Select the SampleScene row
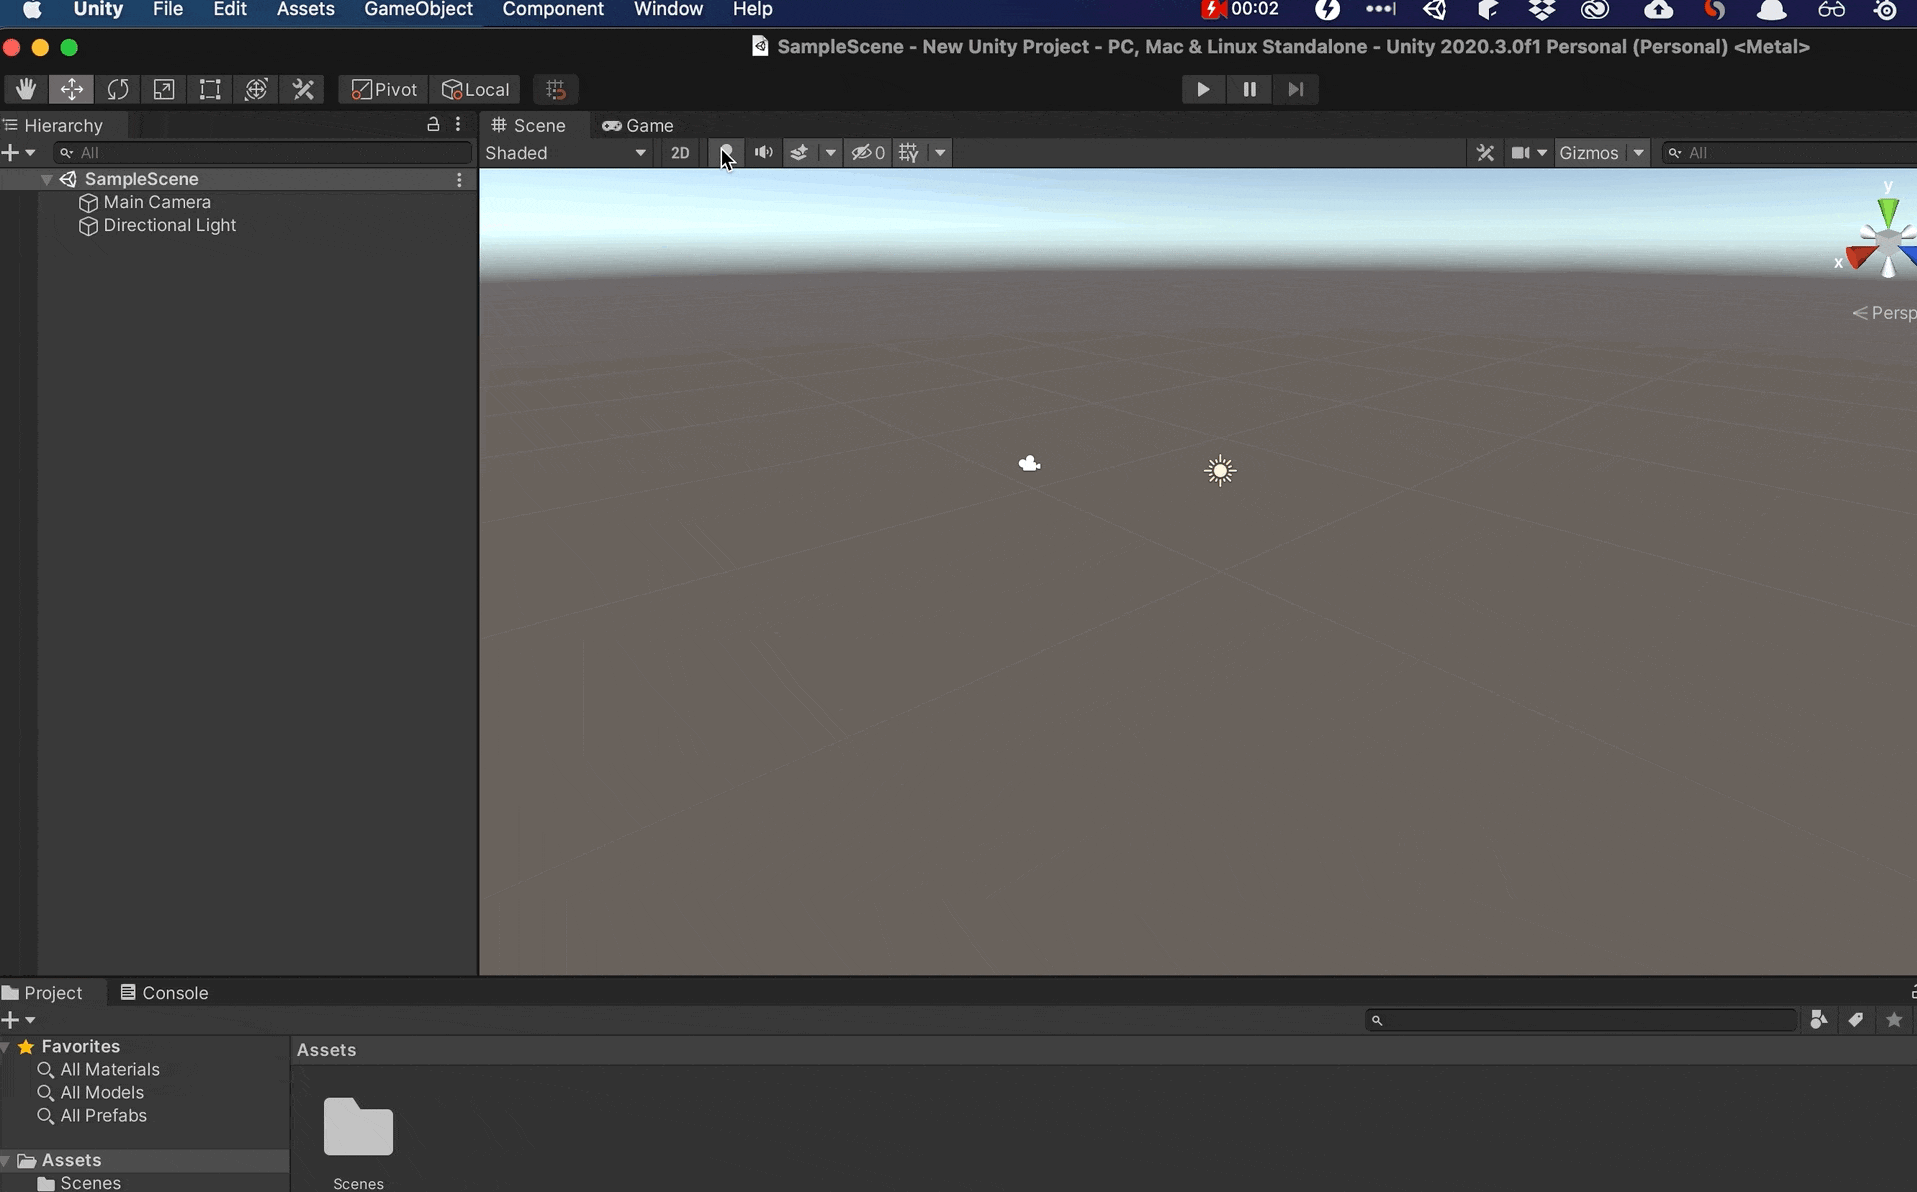1917x1192 pixels. click(239, 179)
